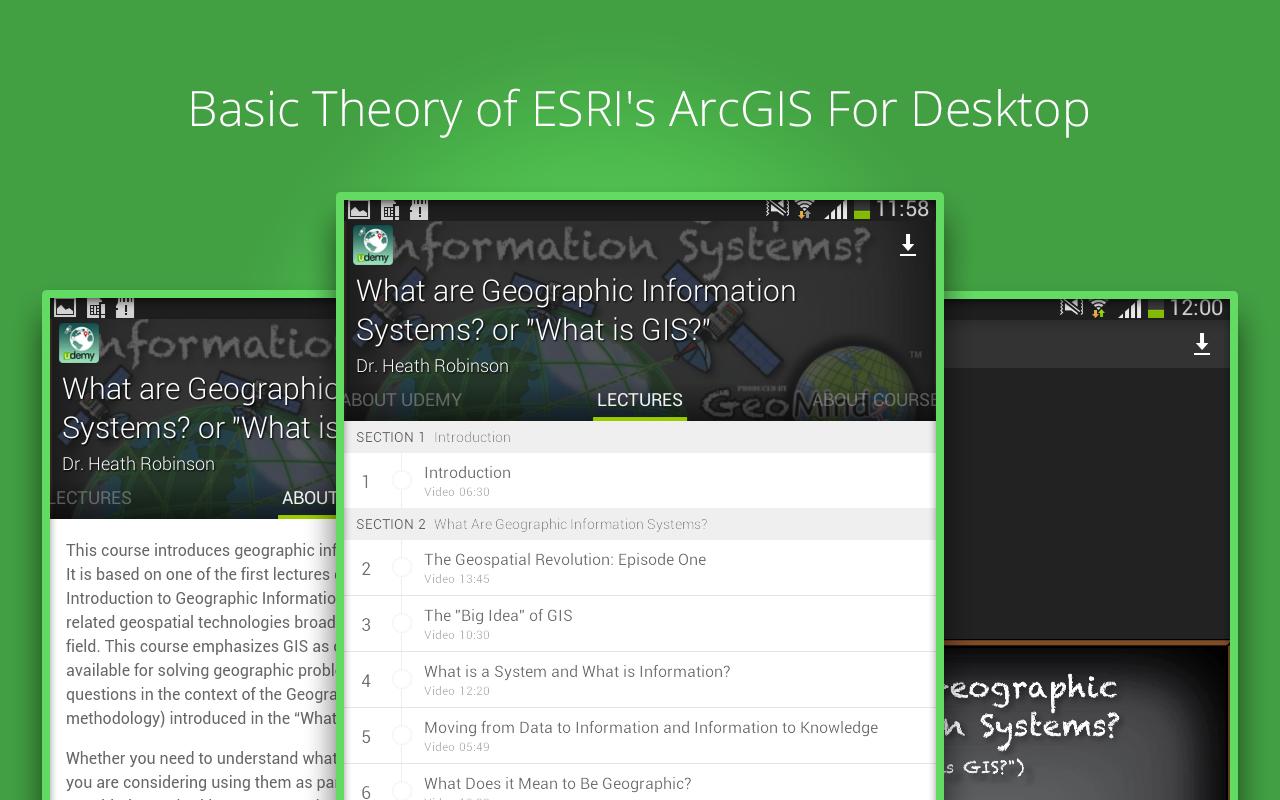Open the LECTURES tab in the left screen
Viewport: 1280px width, 800px height.
pos(91,498)
